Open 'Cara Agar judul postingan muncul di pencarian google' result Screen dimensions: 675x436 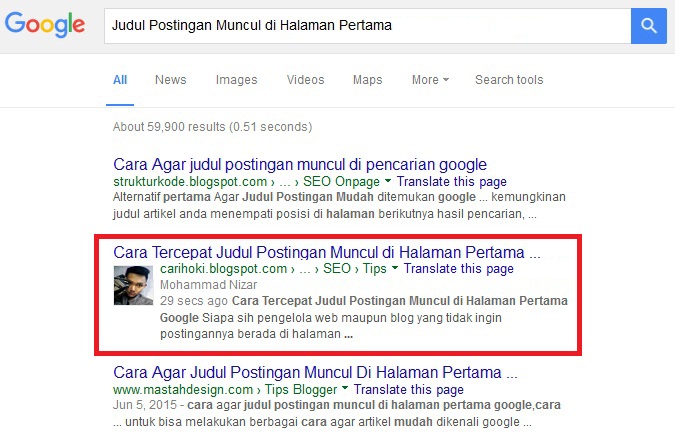(300, 164)
